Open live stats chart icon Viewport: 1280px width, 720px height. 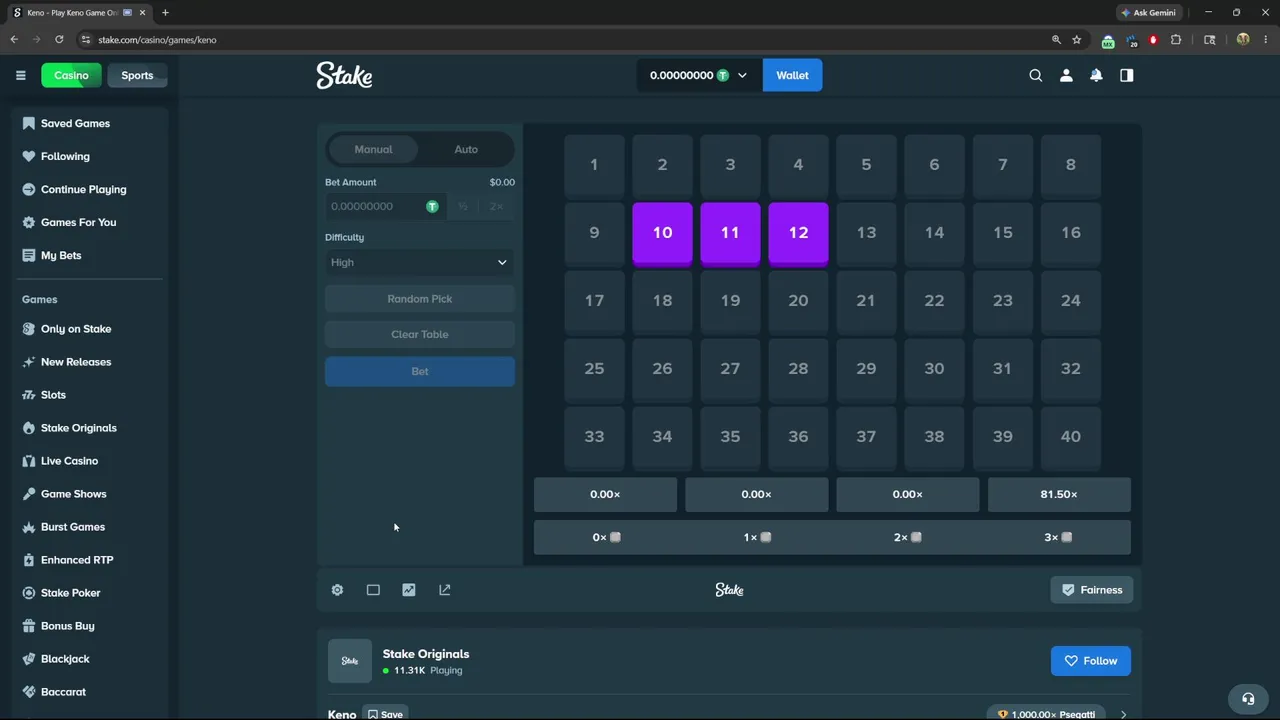409,590
